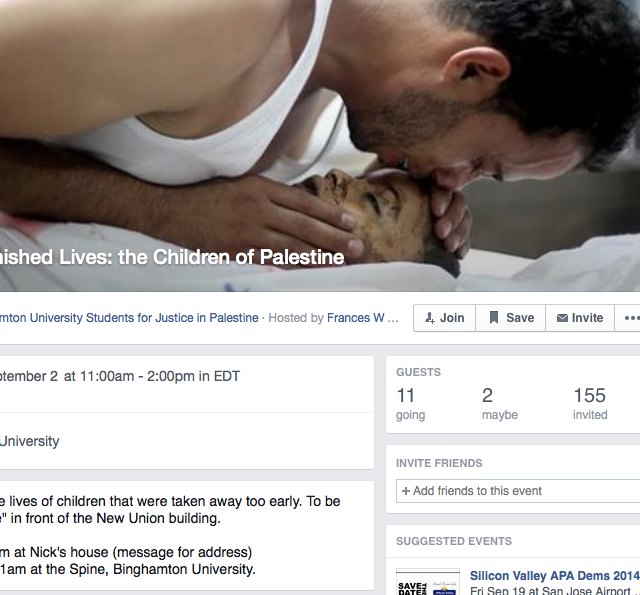Open host Frances W profile link
This screenshot has width=640, height=595.
(x=356, y=318)
